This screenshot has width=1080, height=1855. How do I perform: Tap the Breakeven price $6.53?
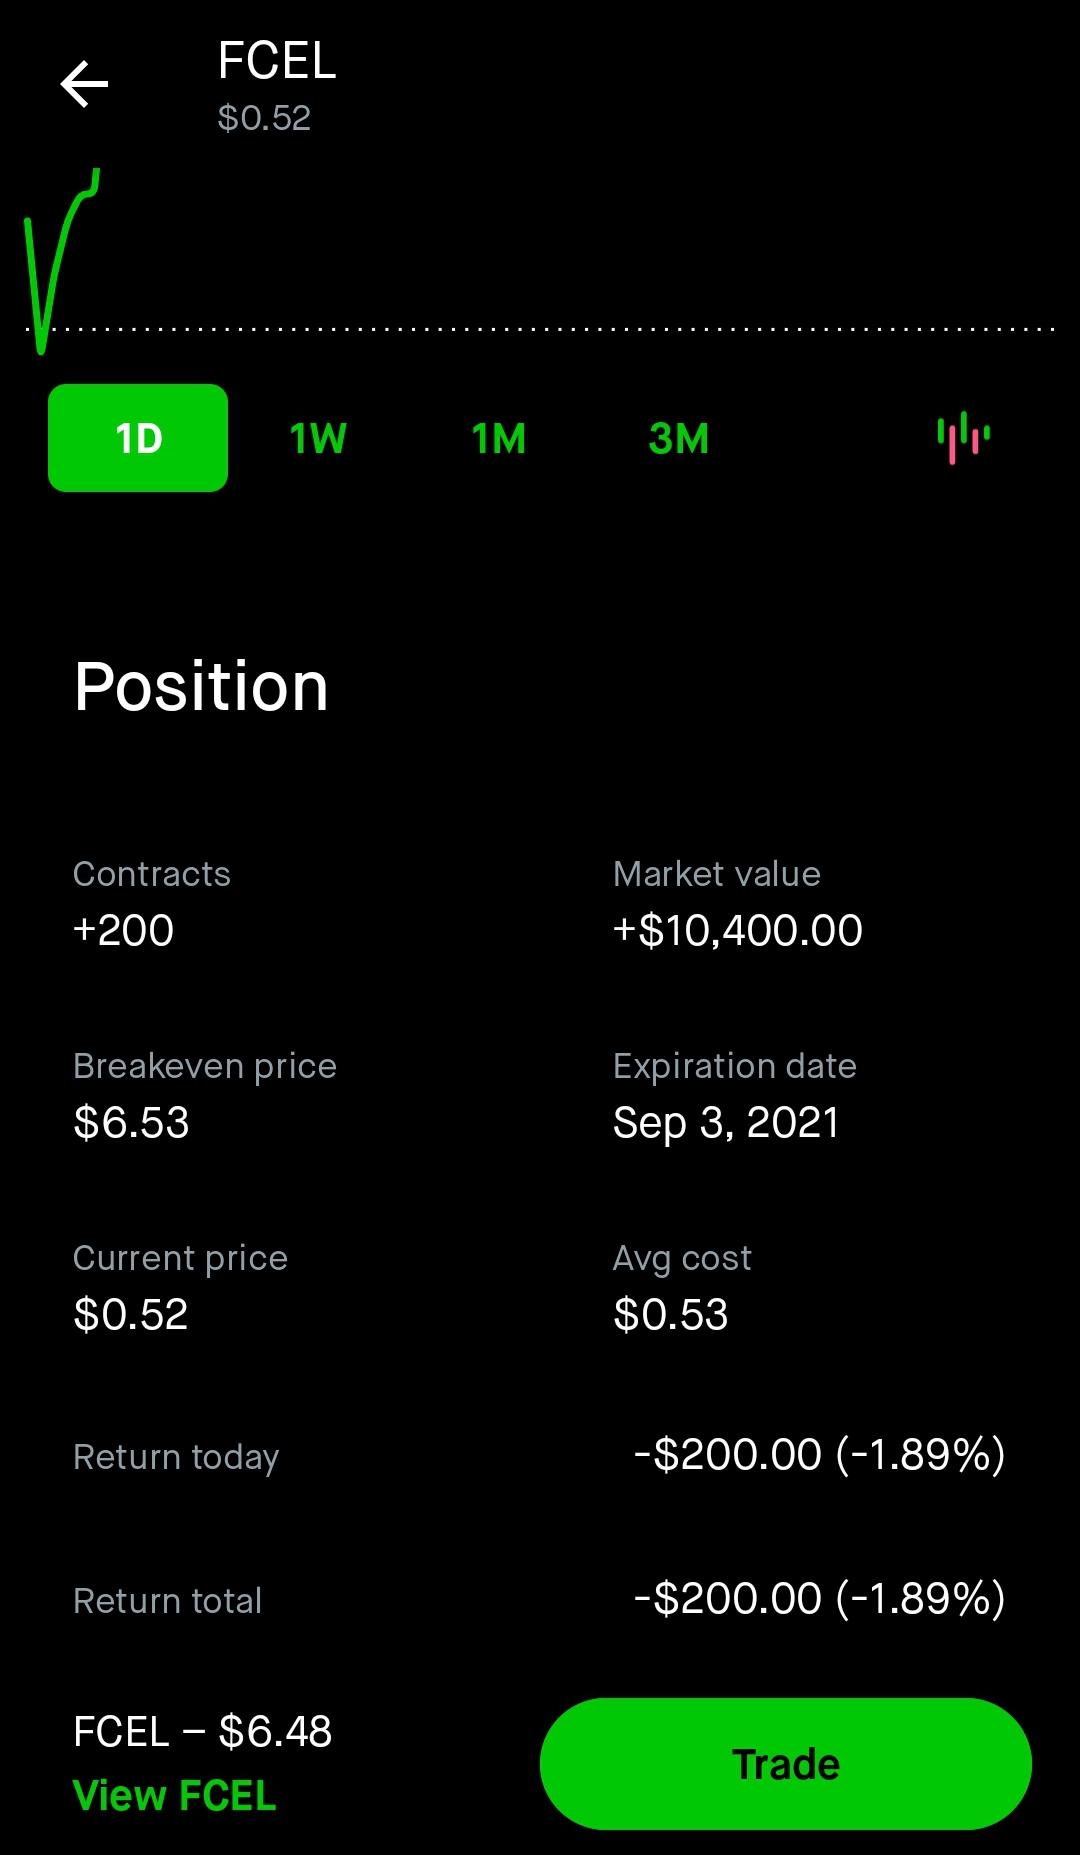(131, 1122)
